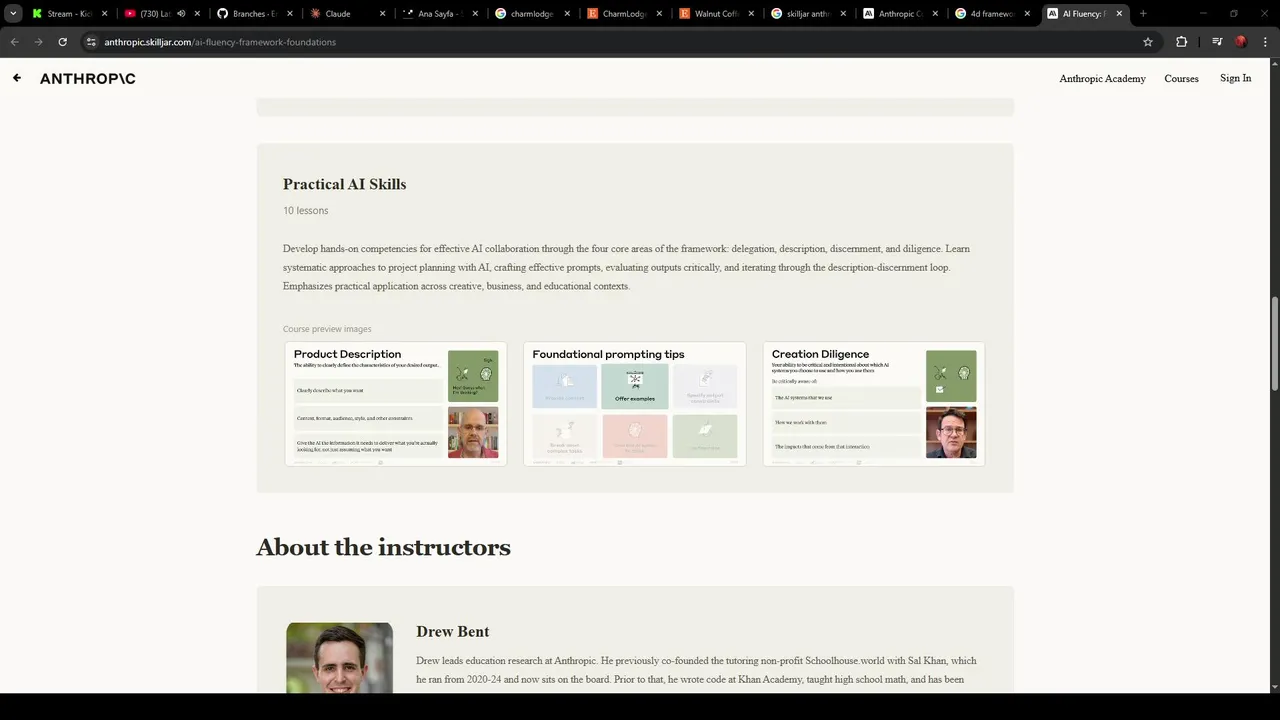Image resolution: width=1280 pixels, height=720 pixels.
Task: Click the address bar URL
Action: pos(220,42)
